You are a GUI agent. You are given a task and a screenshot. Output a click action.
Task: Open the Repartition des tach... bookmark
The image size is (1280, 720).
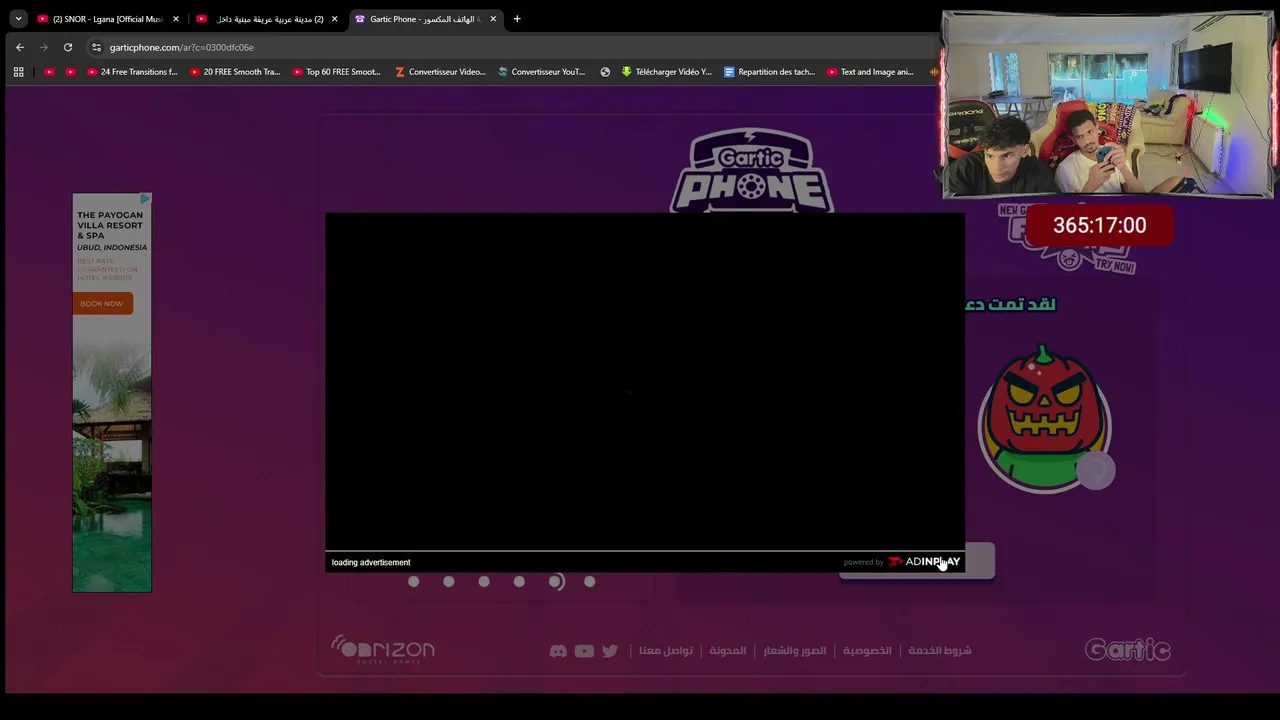[769, 72]
